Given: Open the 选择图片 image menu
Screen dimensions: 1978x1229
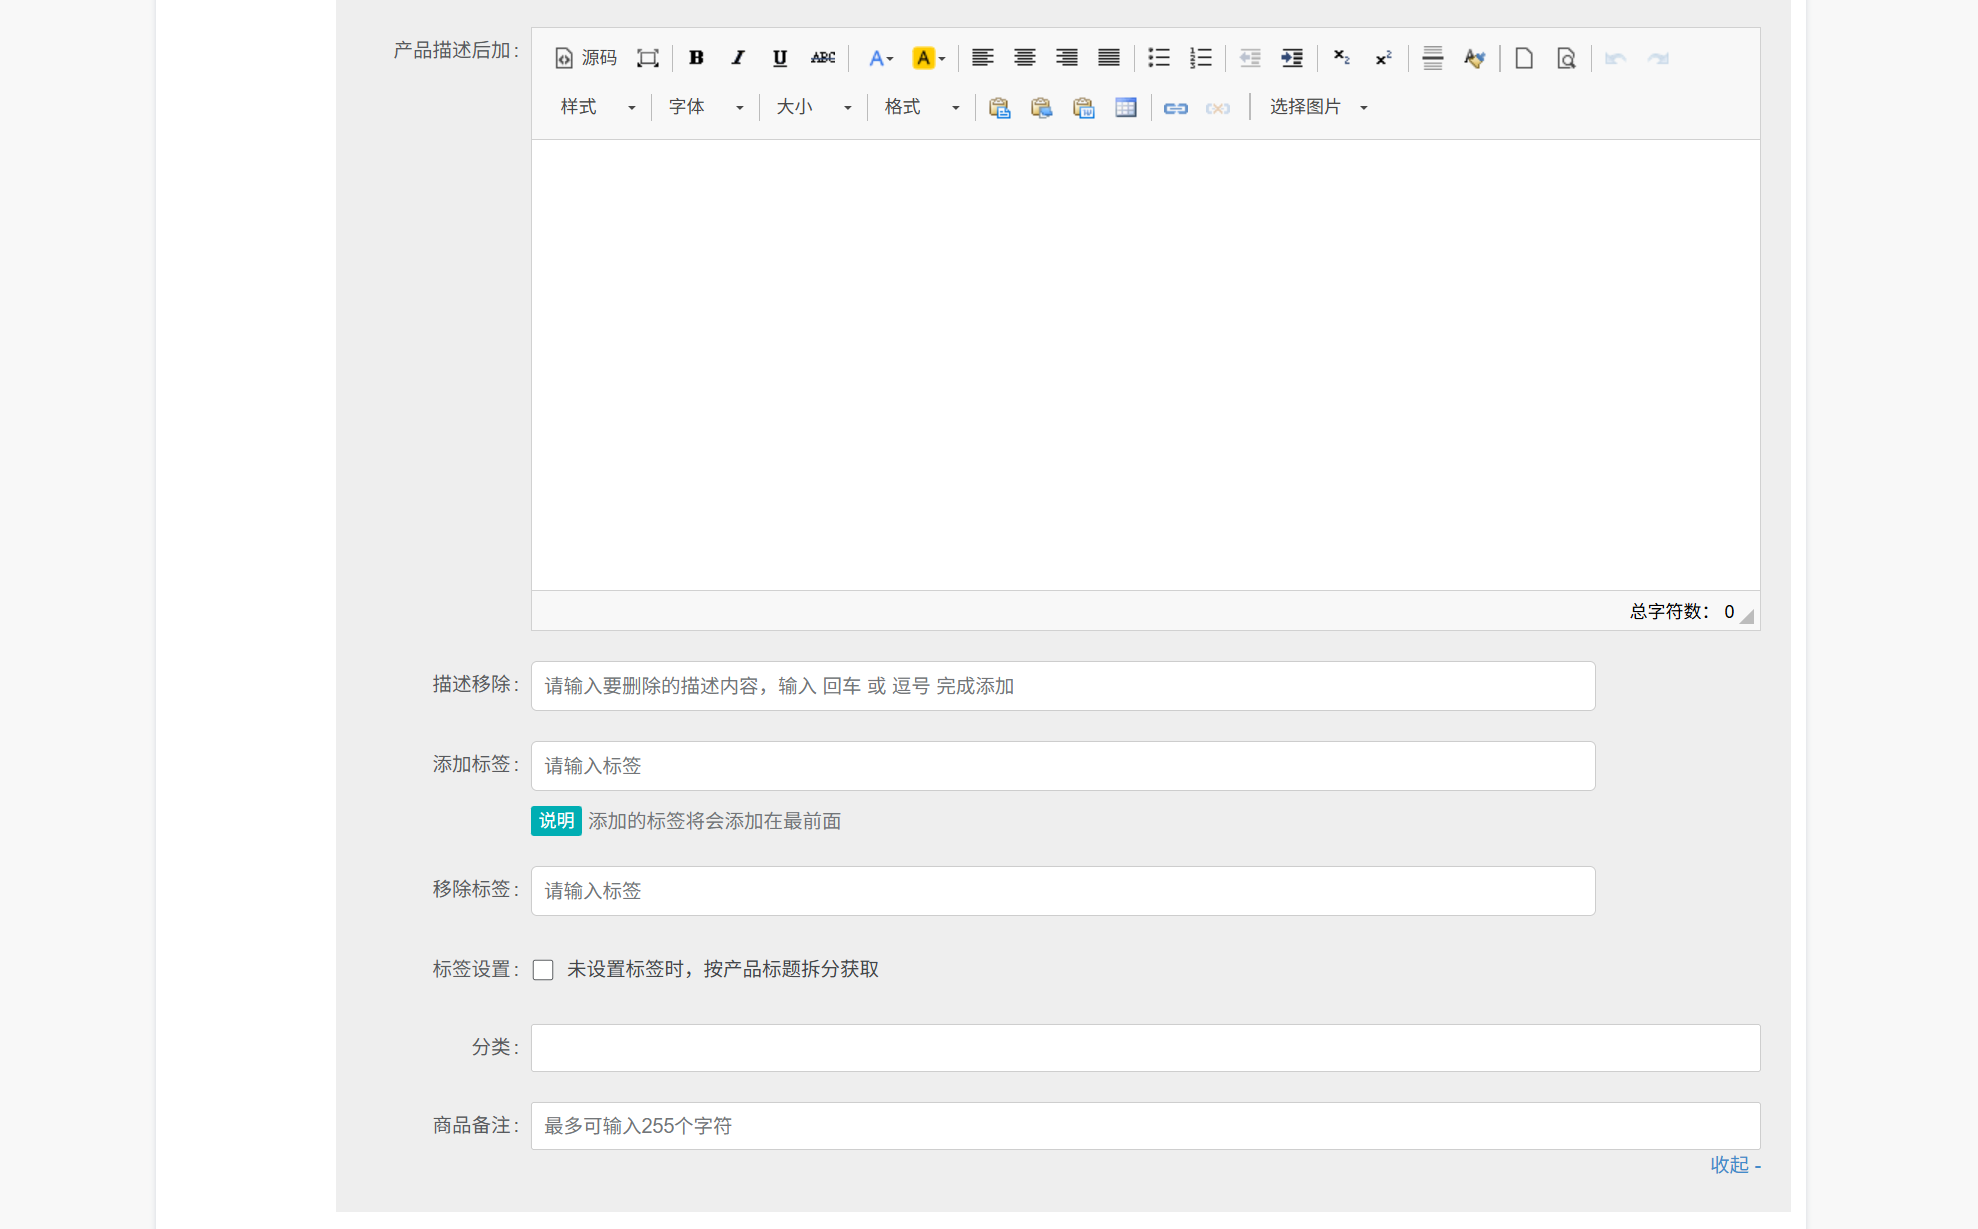Looking at the screenshot, I should pyautogui.click(x=1317, y=107).
